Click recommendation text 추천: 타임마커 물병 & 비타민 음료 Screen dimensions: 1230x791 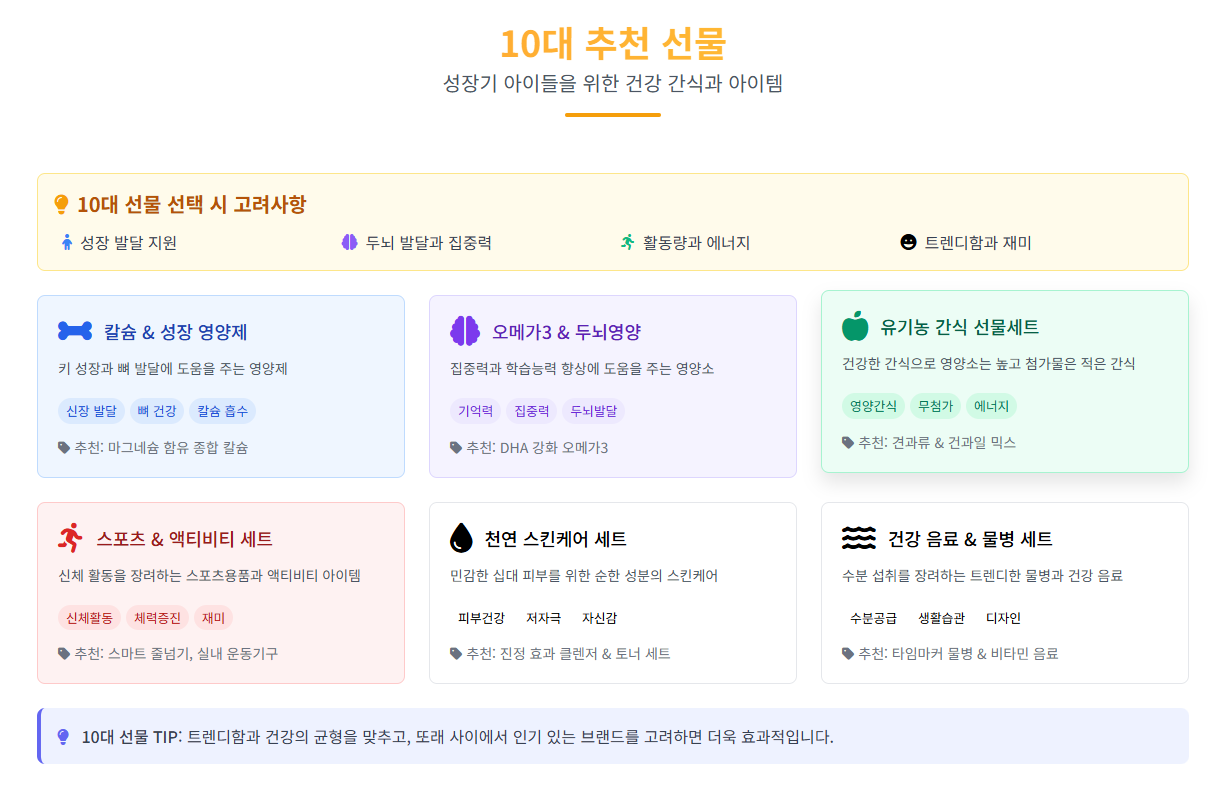[x=958, y=654]
